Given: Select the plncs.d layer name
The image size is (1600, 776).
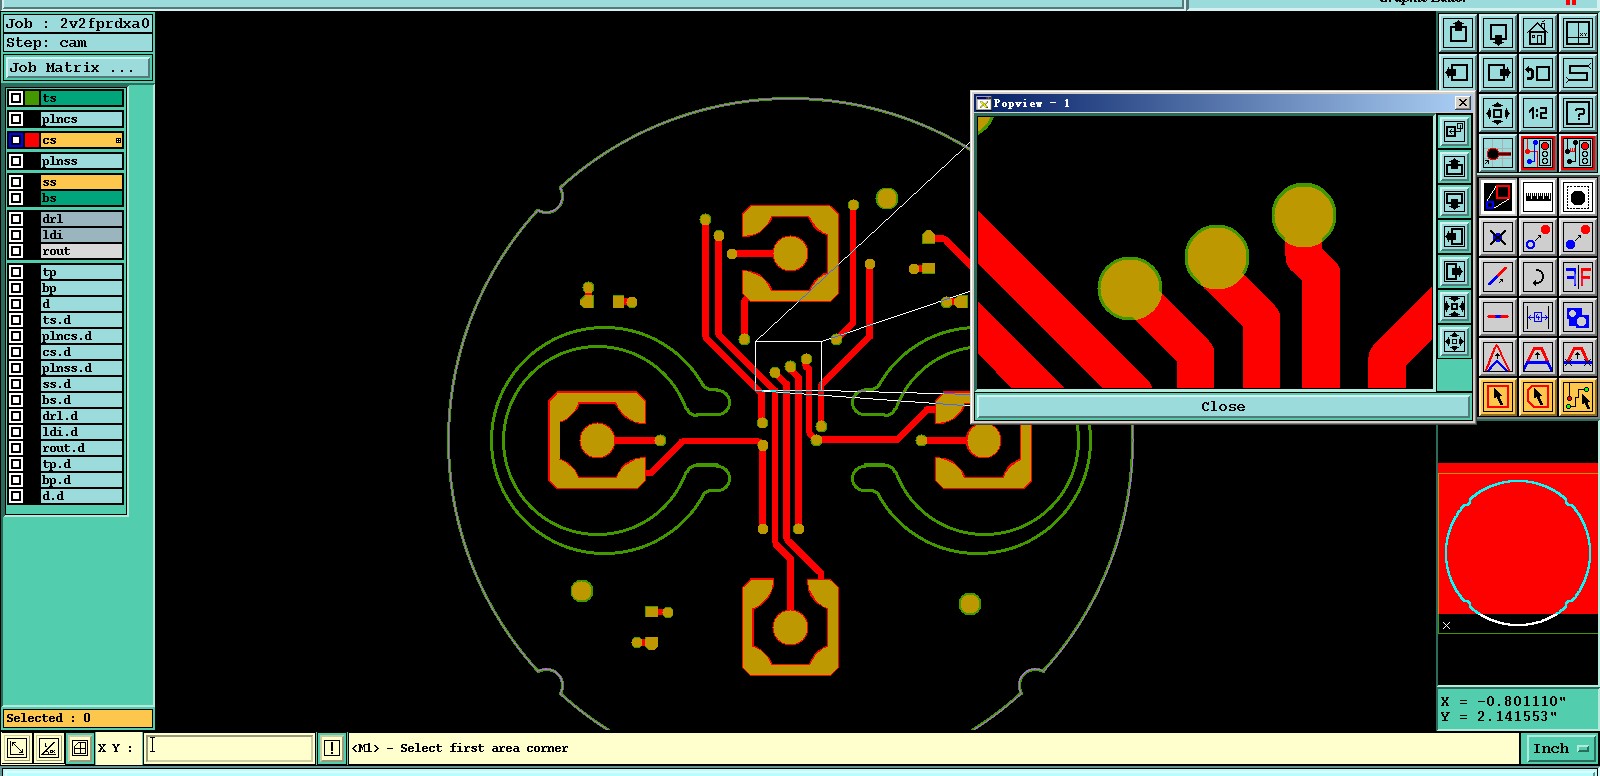Looking at the screenshot, I should [x=82, y=336].
